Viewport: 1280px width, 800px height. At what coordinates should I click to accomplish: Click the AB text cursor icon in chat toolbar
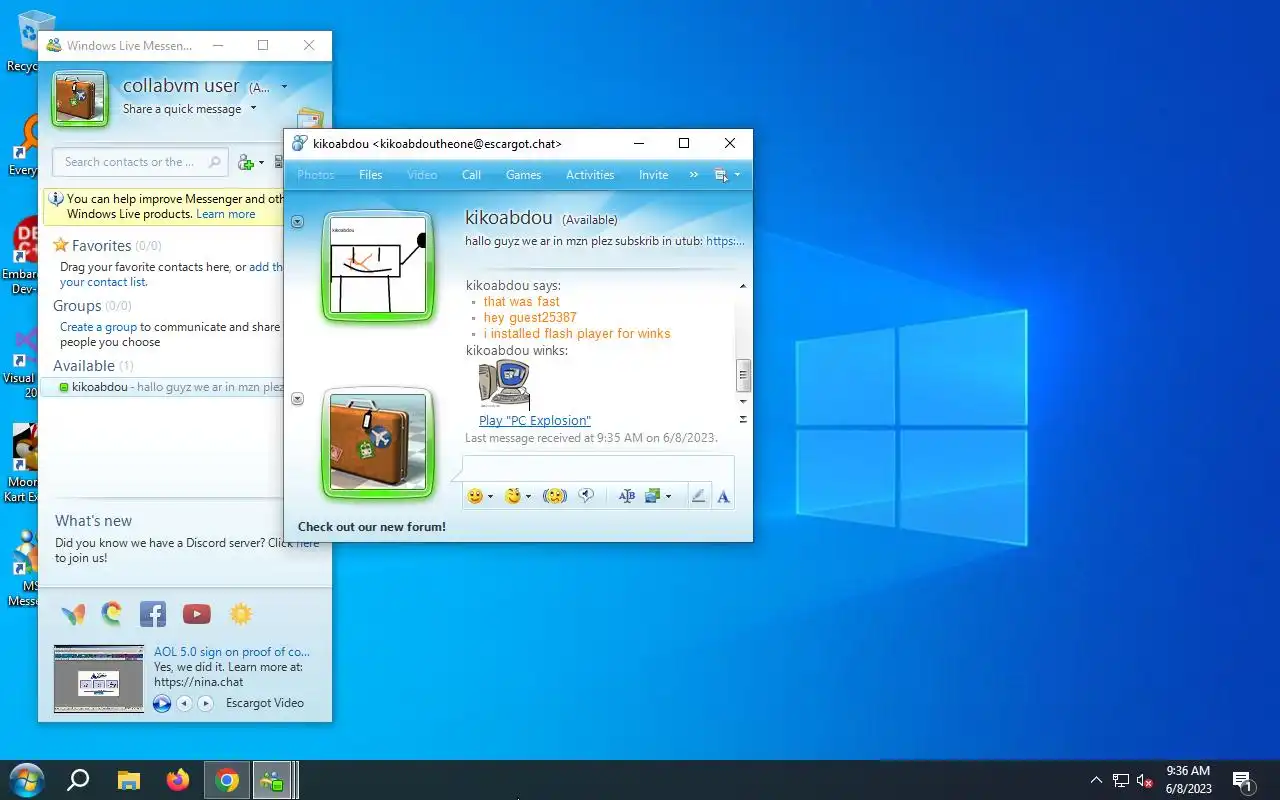[x=627, y=496]
